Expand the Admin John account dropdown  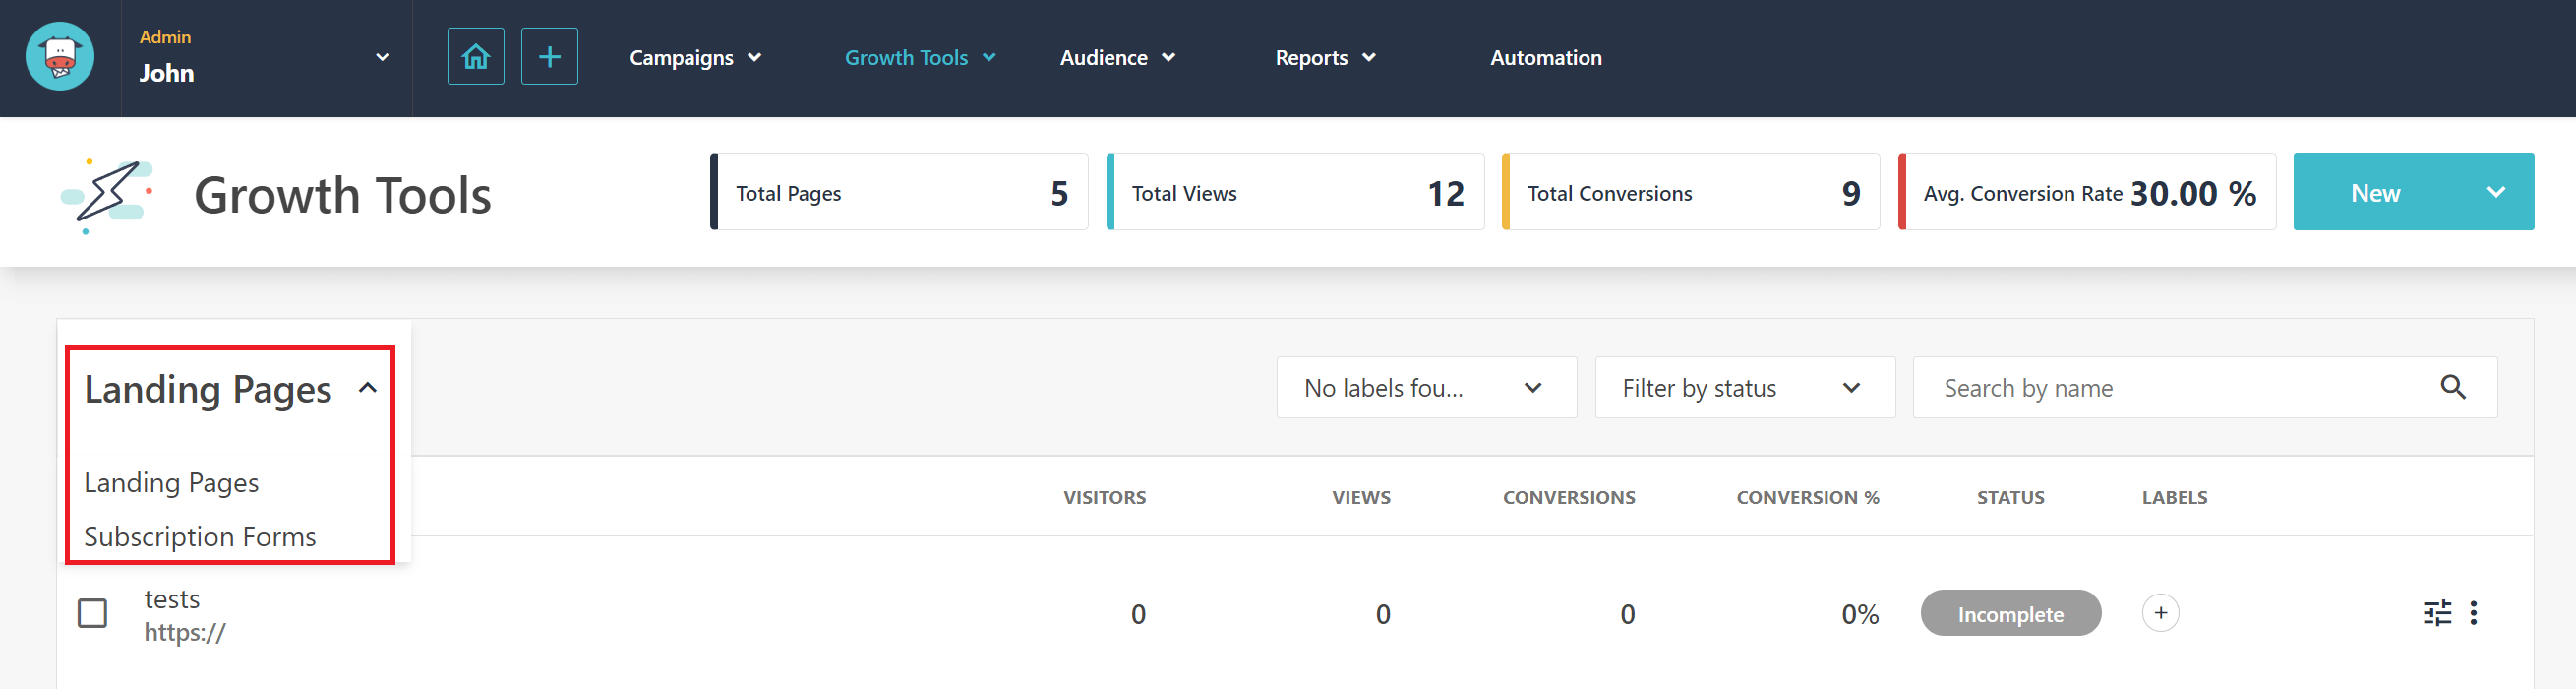click(x=382, y=58)
